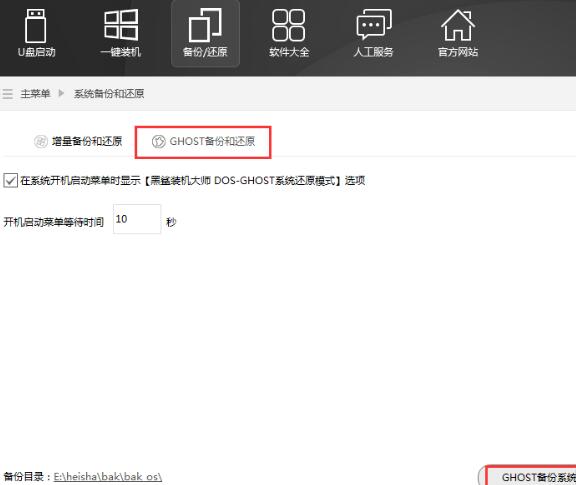Open the 软件大全 software collection

[289, 33]
